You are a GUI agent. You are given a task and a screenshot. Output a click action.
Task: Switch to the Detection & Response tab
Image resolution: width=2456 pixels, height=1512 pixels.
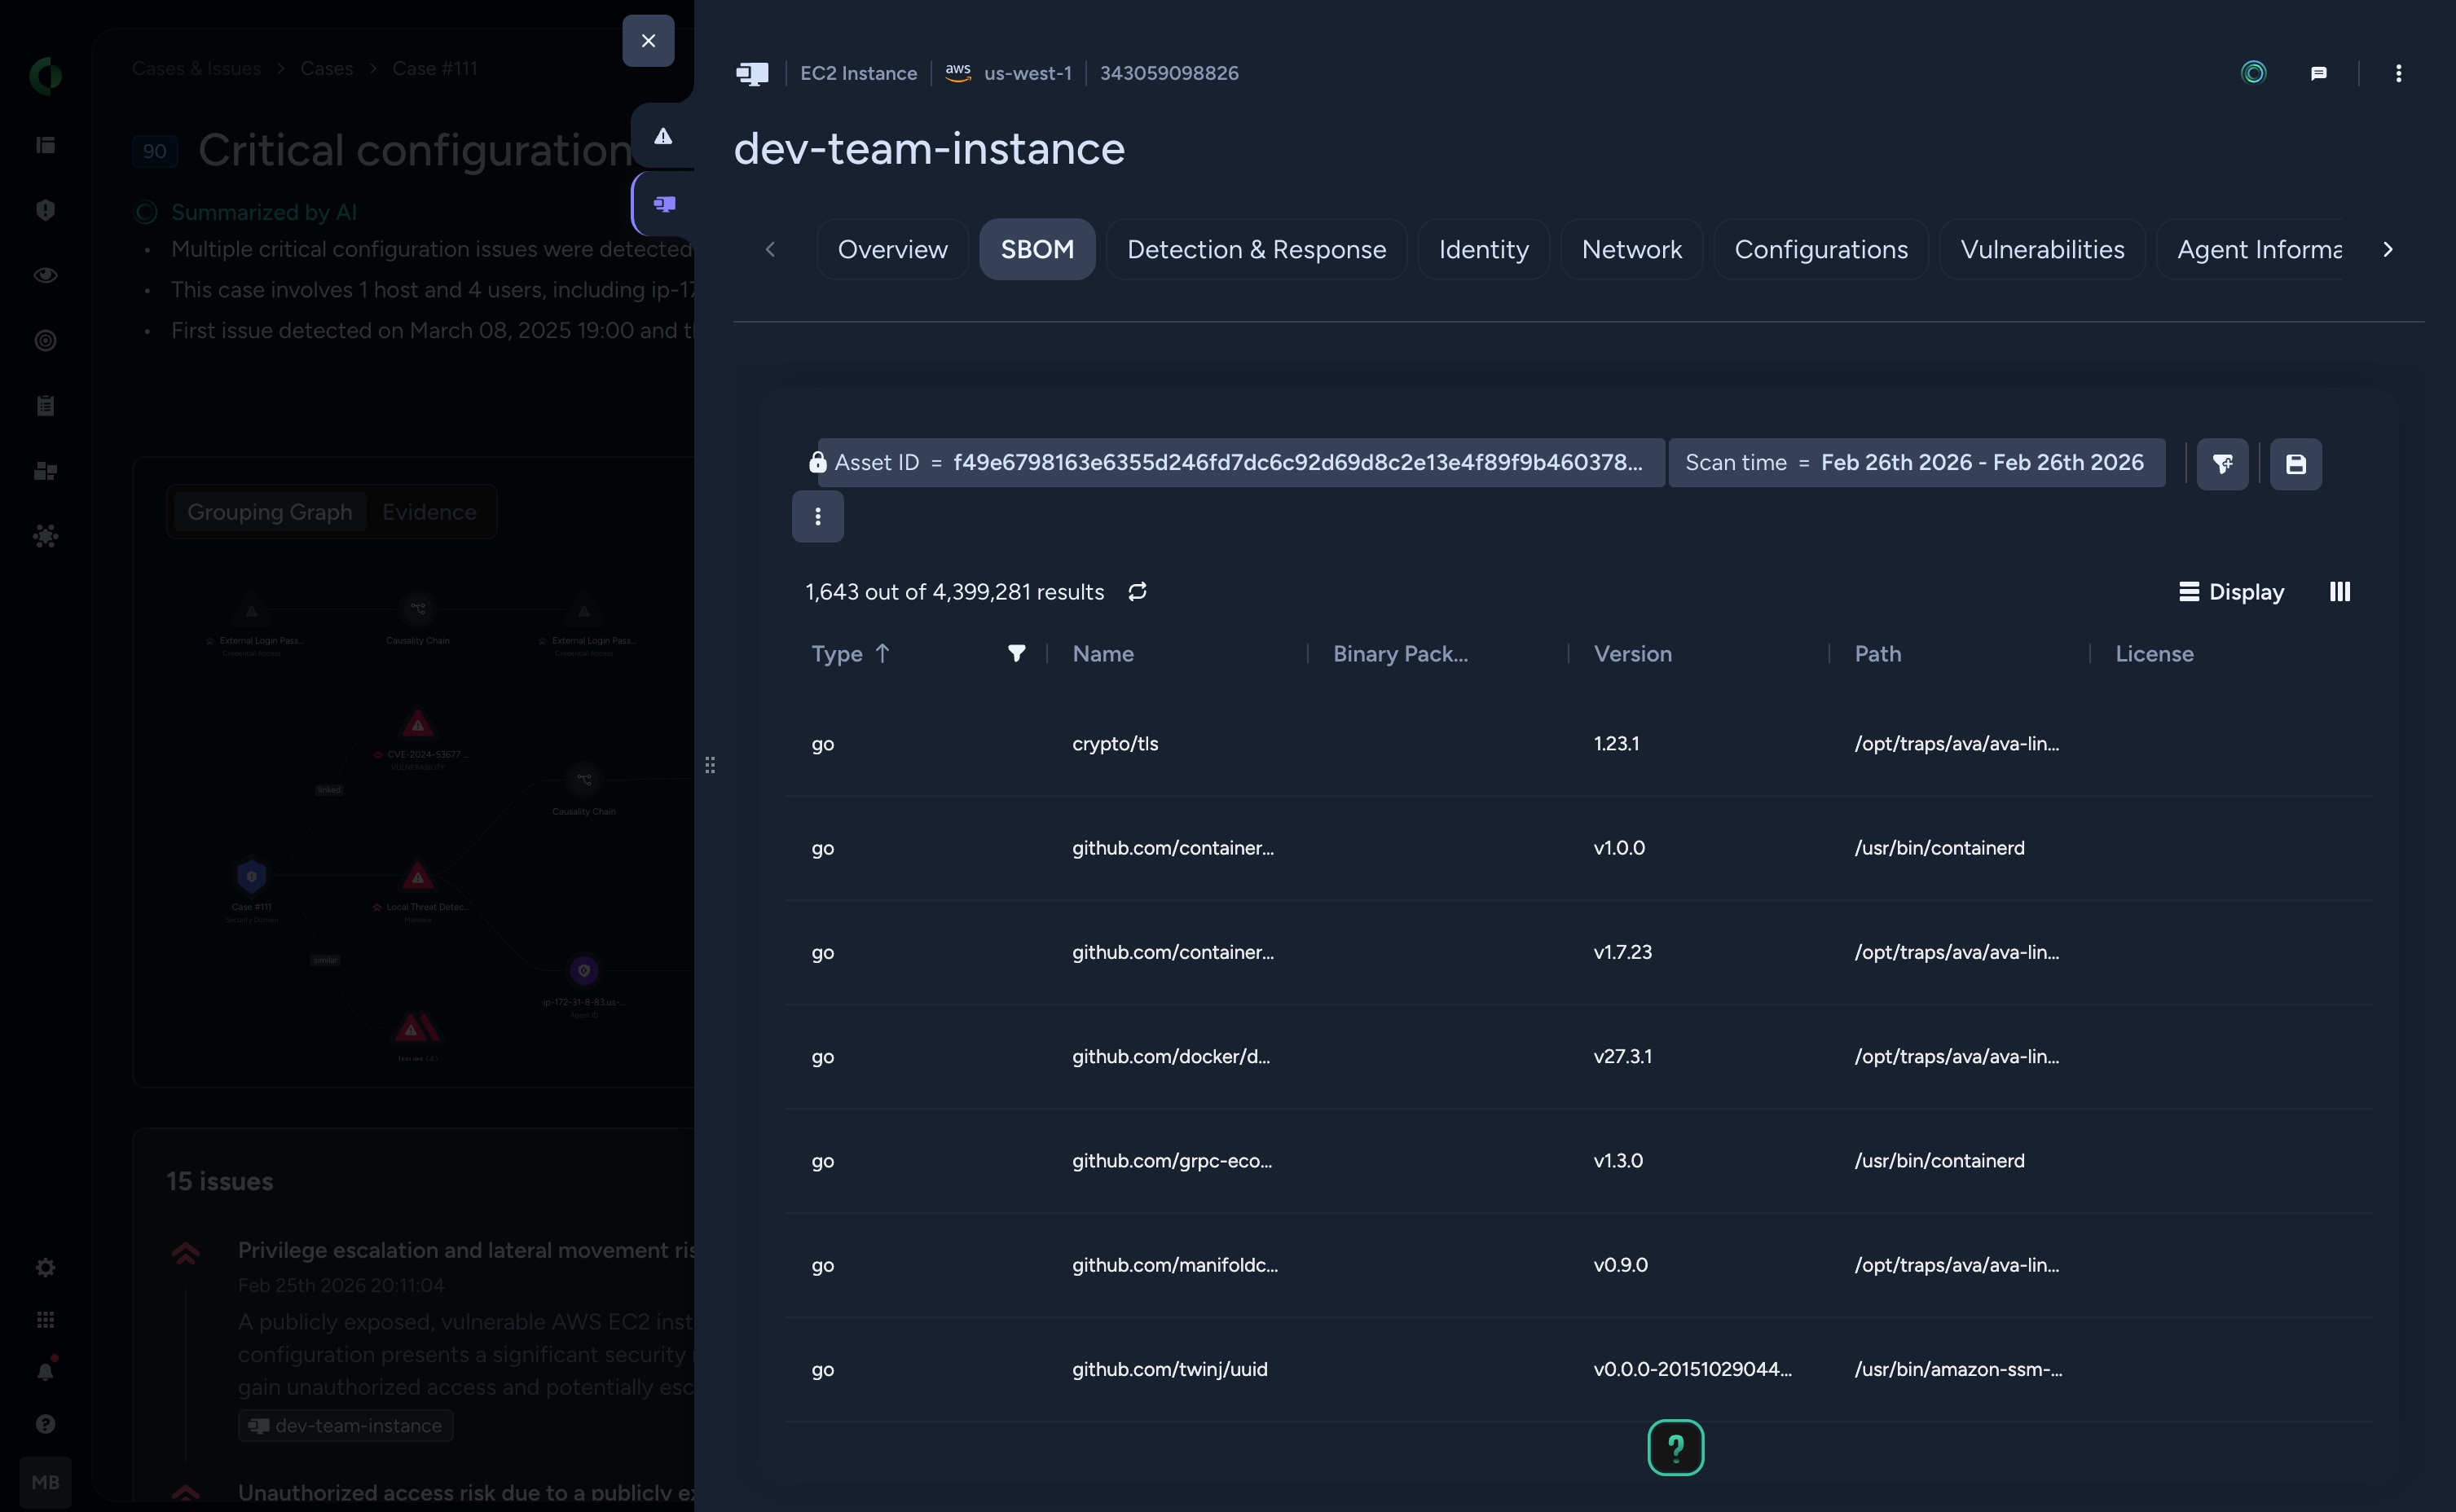(x=1255, y=249)
